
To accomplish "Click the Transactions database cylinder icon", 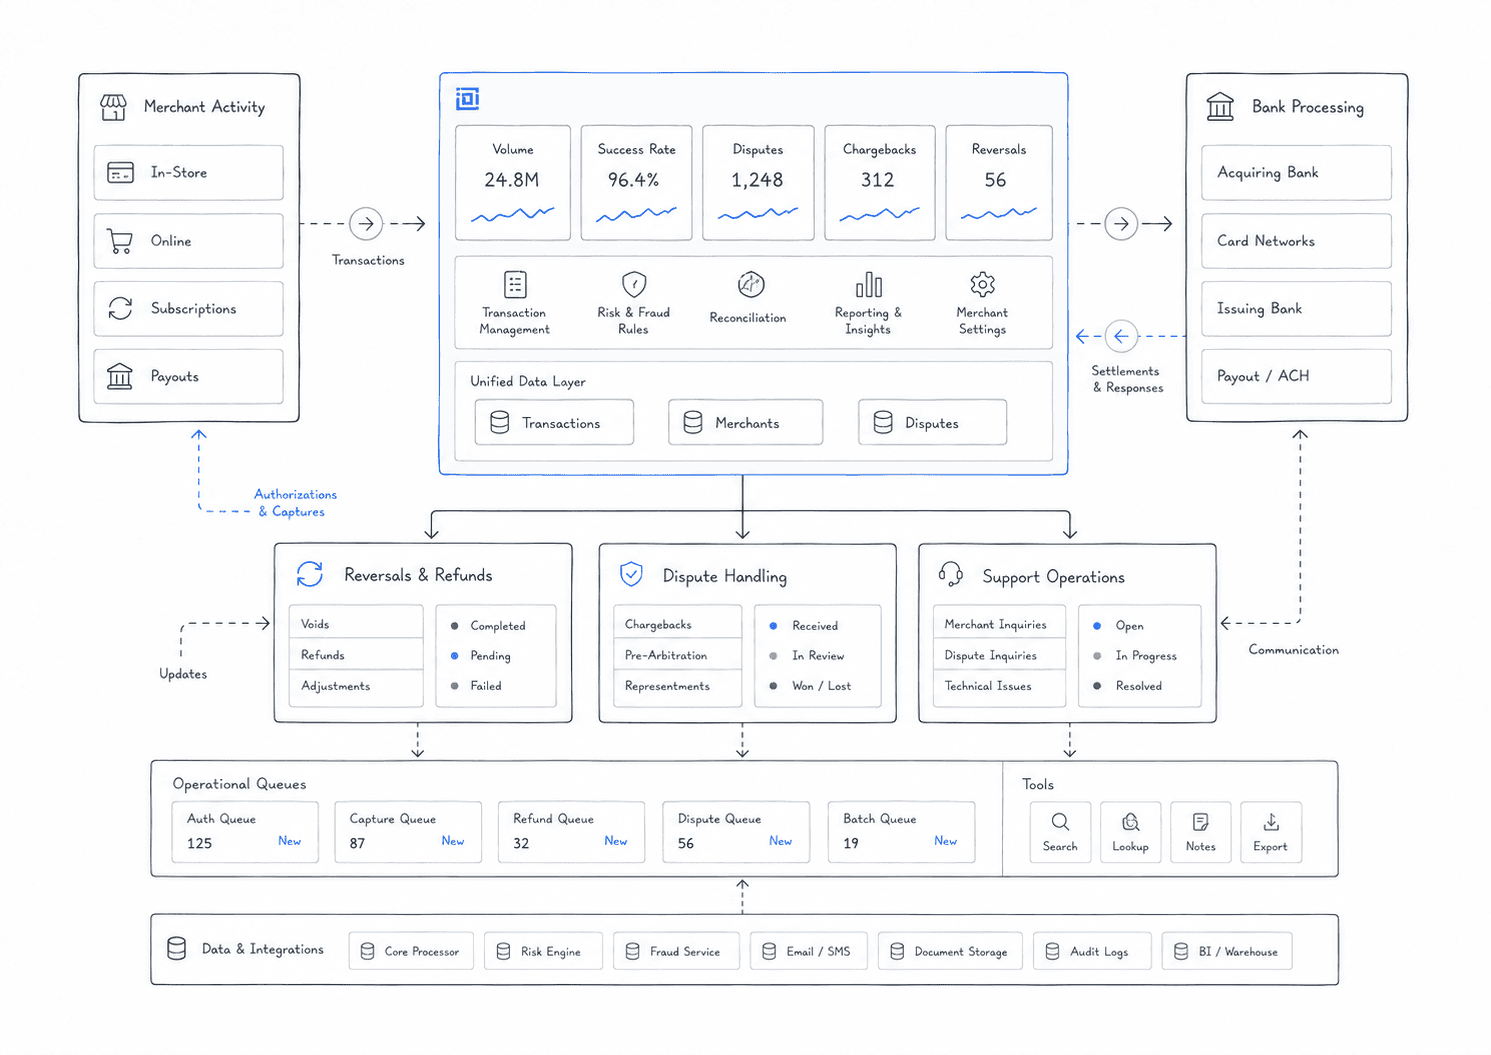I will click(x=500, y=423).
